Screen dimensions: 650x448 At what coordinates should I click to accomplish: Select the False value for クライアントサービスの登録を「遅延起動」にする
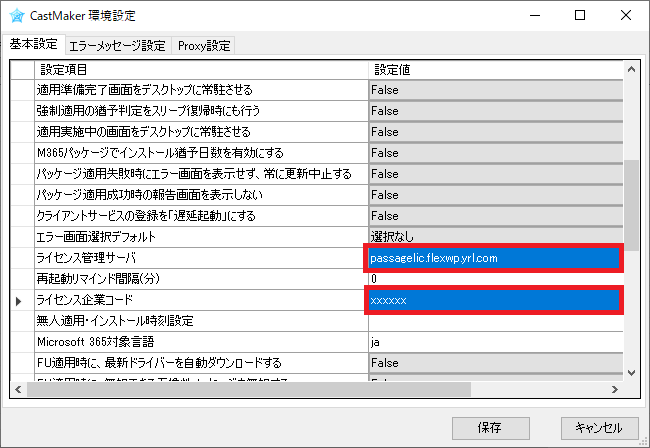(x=496, y=216)
